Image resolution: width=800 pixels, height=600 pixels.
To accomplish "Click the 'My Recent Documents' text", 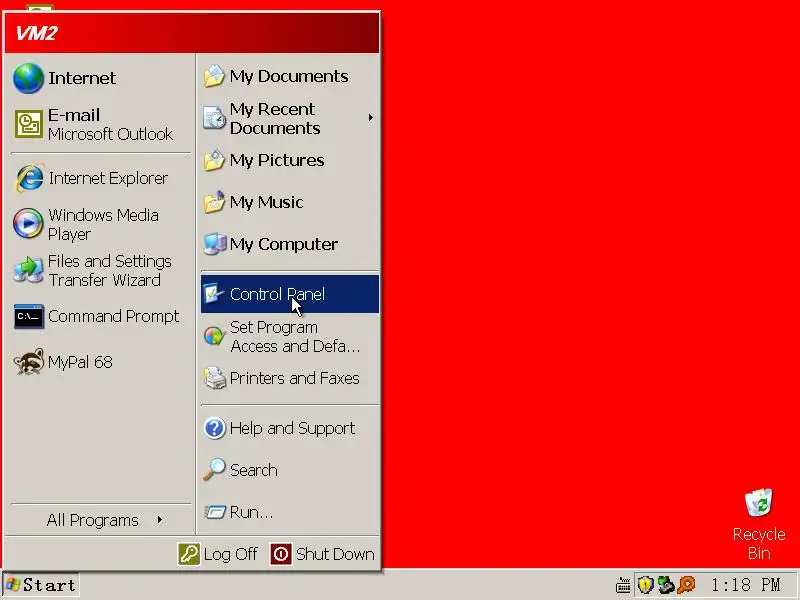I will 275,118.
